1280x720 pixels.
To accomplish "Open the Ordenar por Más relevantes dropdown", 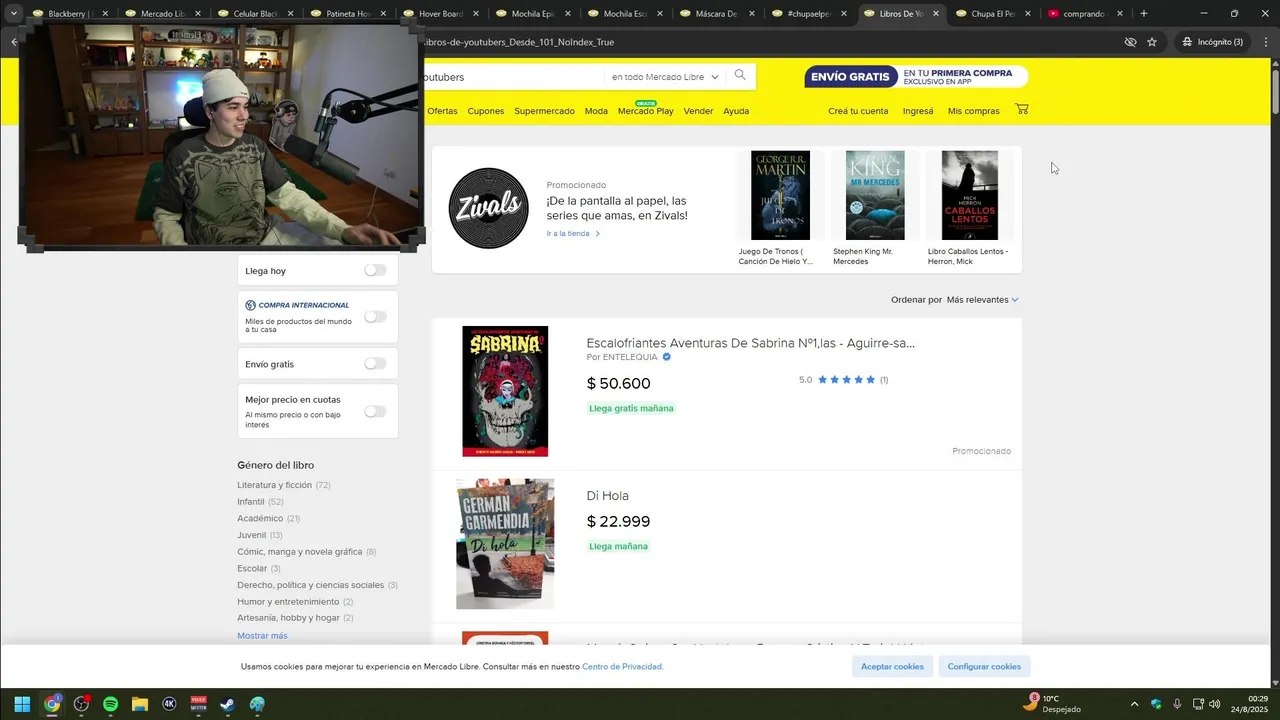I will point(982,300).
